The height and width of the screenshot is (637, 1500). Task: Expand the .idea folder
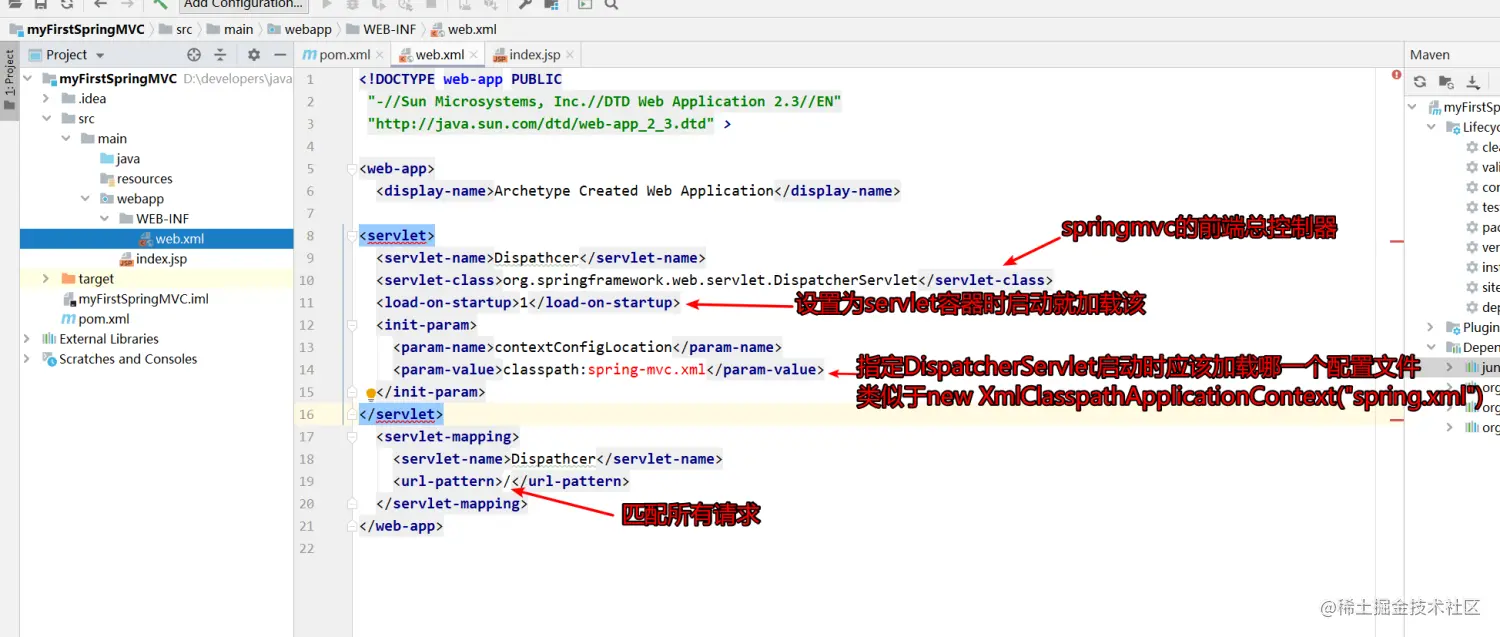coord(46,99)
